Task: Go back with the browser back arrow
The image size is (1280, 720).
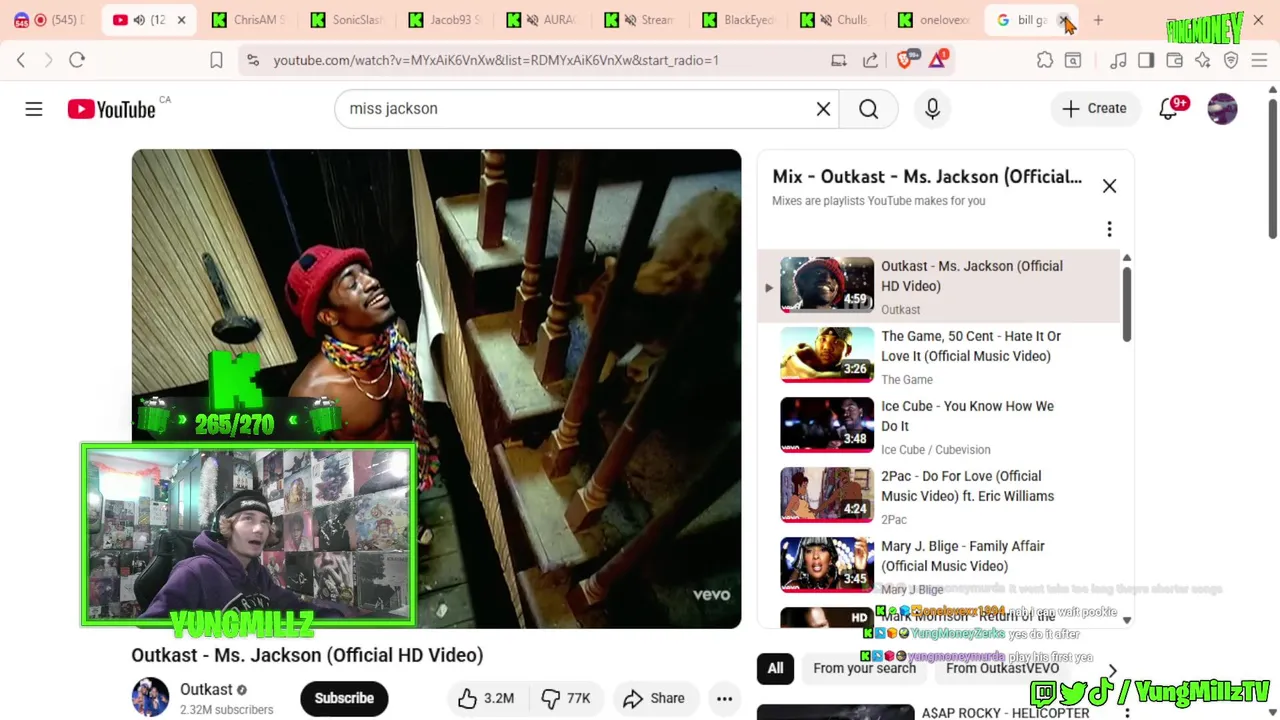Action: (21, 60)
